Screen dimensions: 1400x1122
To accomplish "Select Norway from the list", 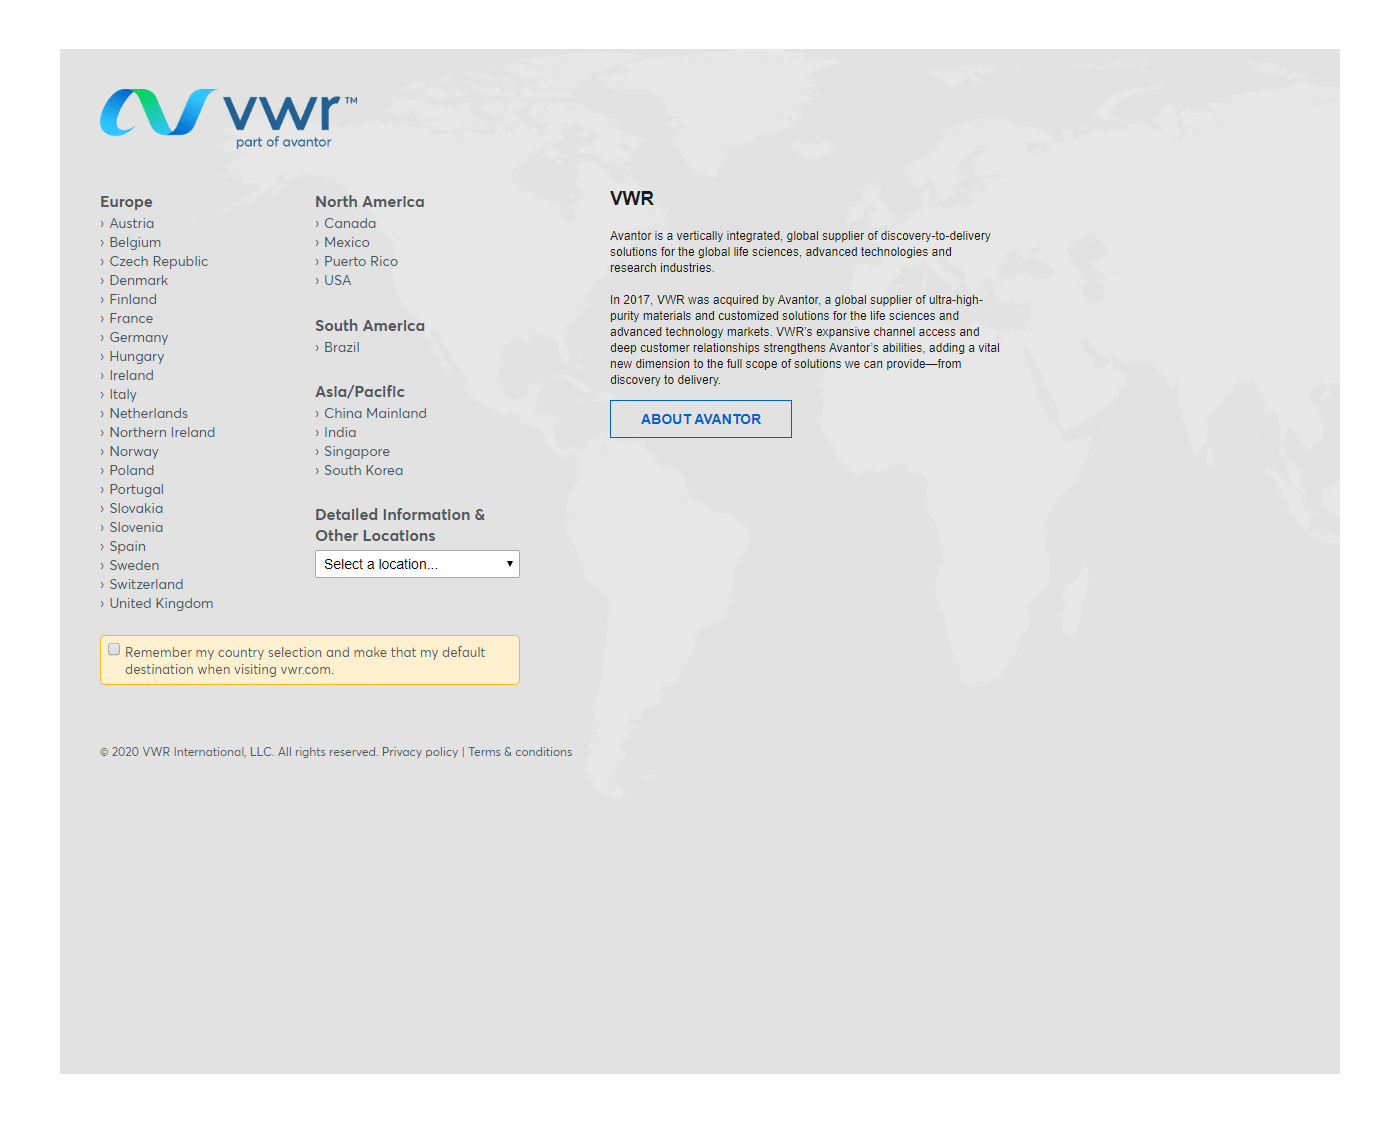I will [134, 452].
